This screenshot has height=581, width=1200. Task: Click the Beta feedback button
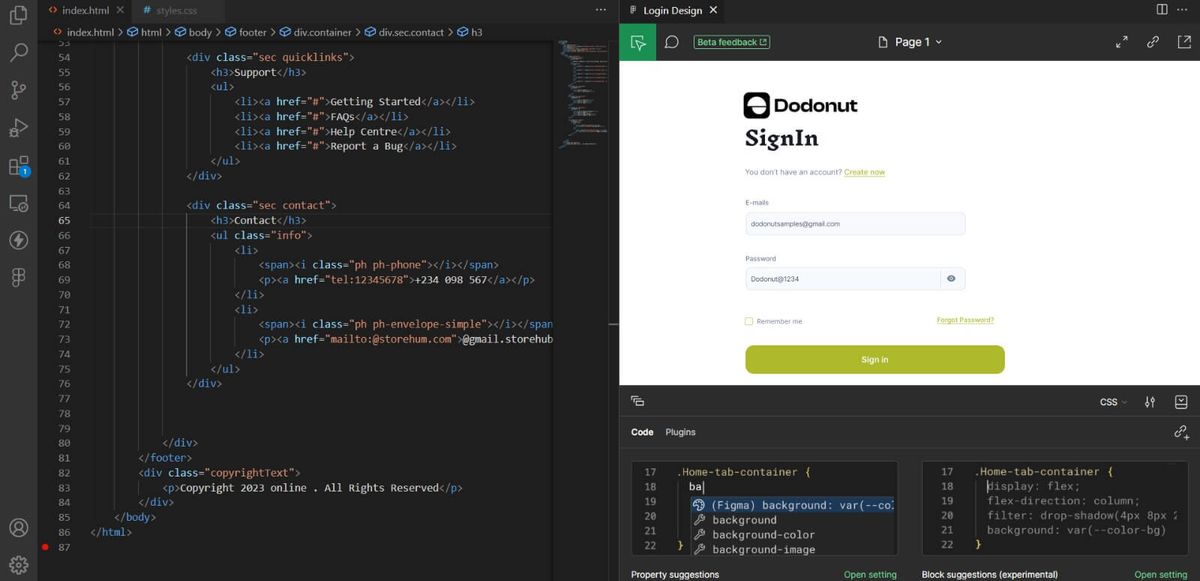pos(732,42)
